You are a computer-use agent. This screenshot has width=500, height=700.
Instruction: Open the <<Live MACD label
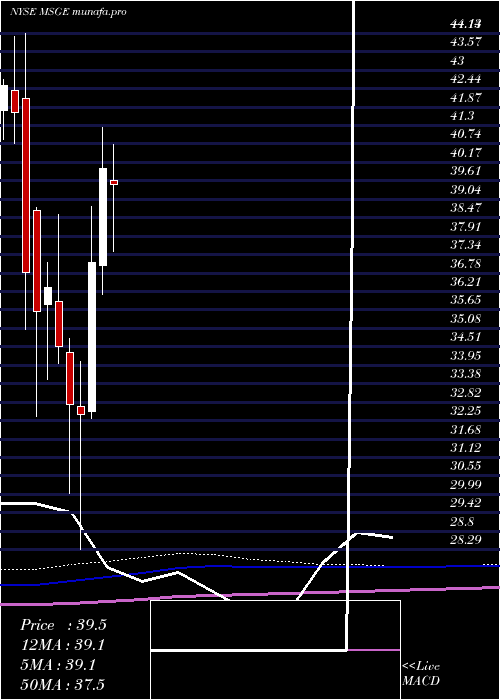(421, 674)
